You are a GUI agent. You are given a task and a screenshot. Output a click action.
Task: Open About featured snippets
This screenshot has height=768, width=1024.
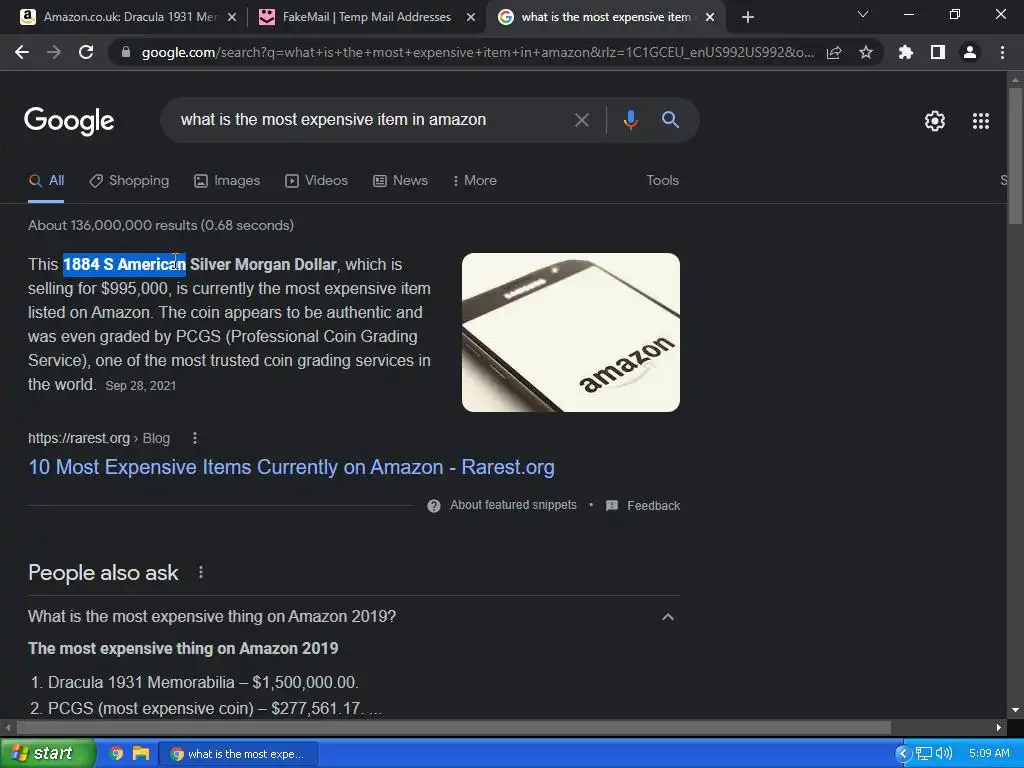point(513,505)
